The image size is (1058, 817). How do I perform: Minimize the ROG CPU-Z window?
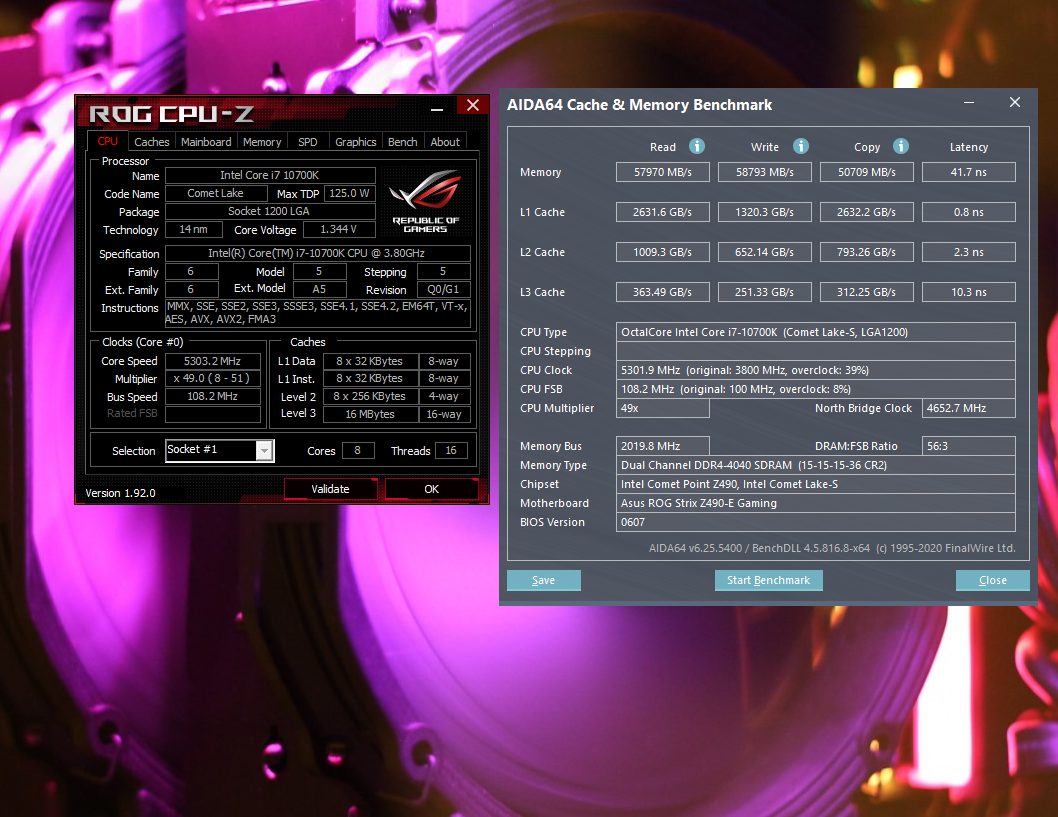[437, 108]
